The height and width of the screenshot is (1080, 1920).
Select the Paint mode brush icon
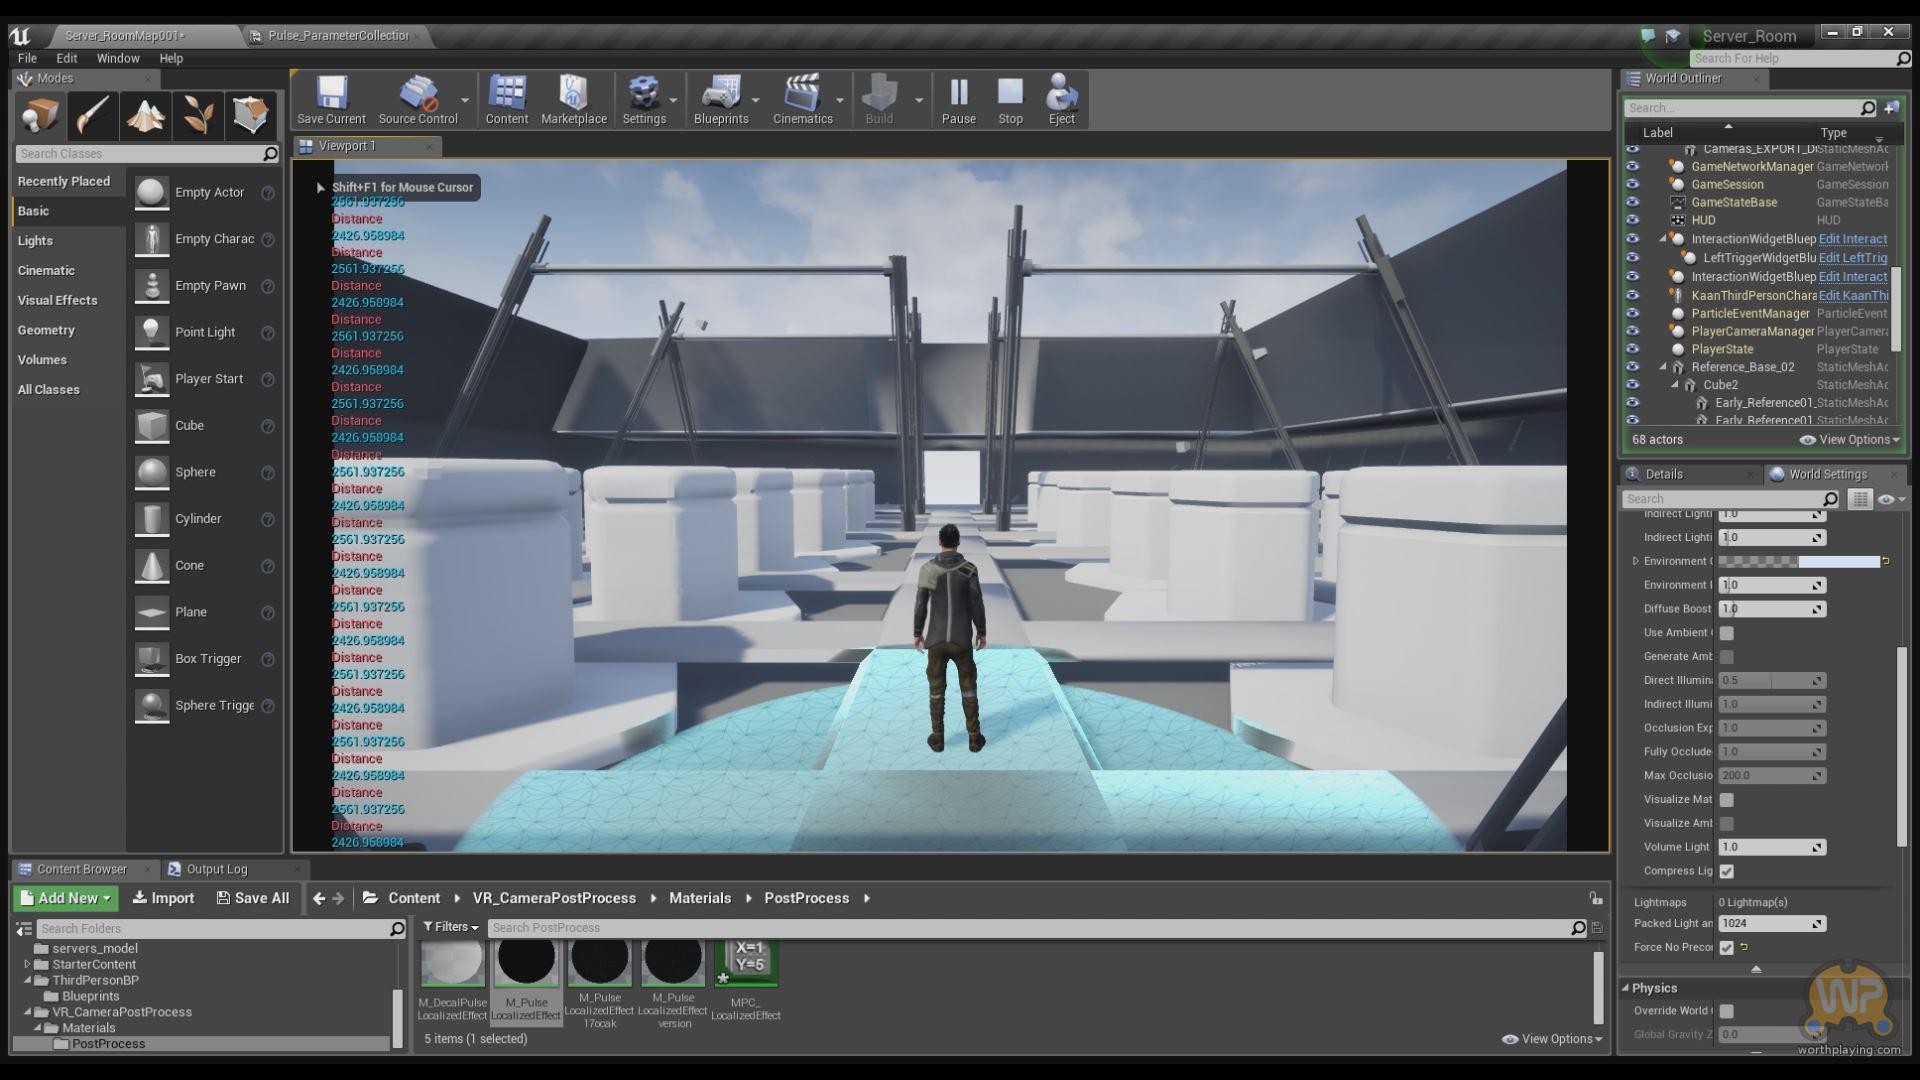(x=93, y=116)
